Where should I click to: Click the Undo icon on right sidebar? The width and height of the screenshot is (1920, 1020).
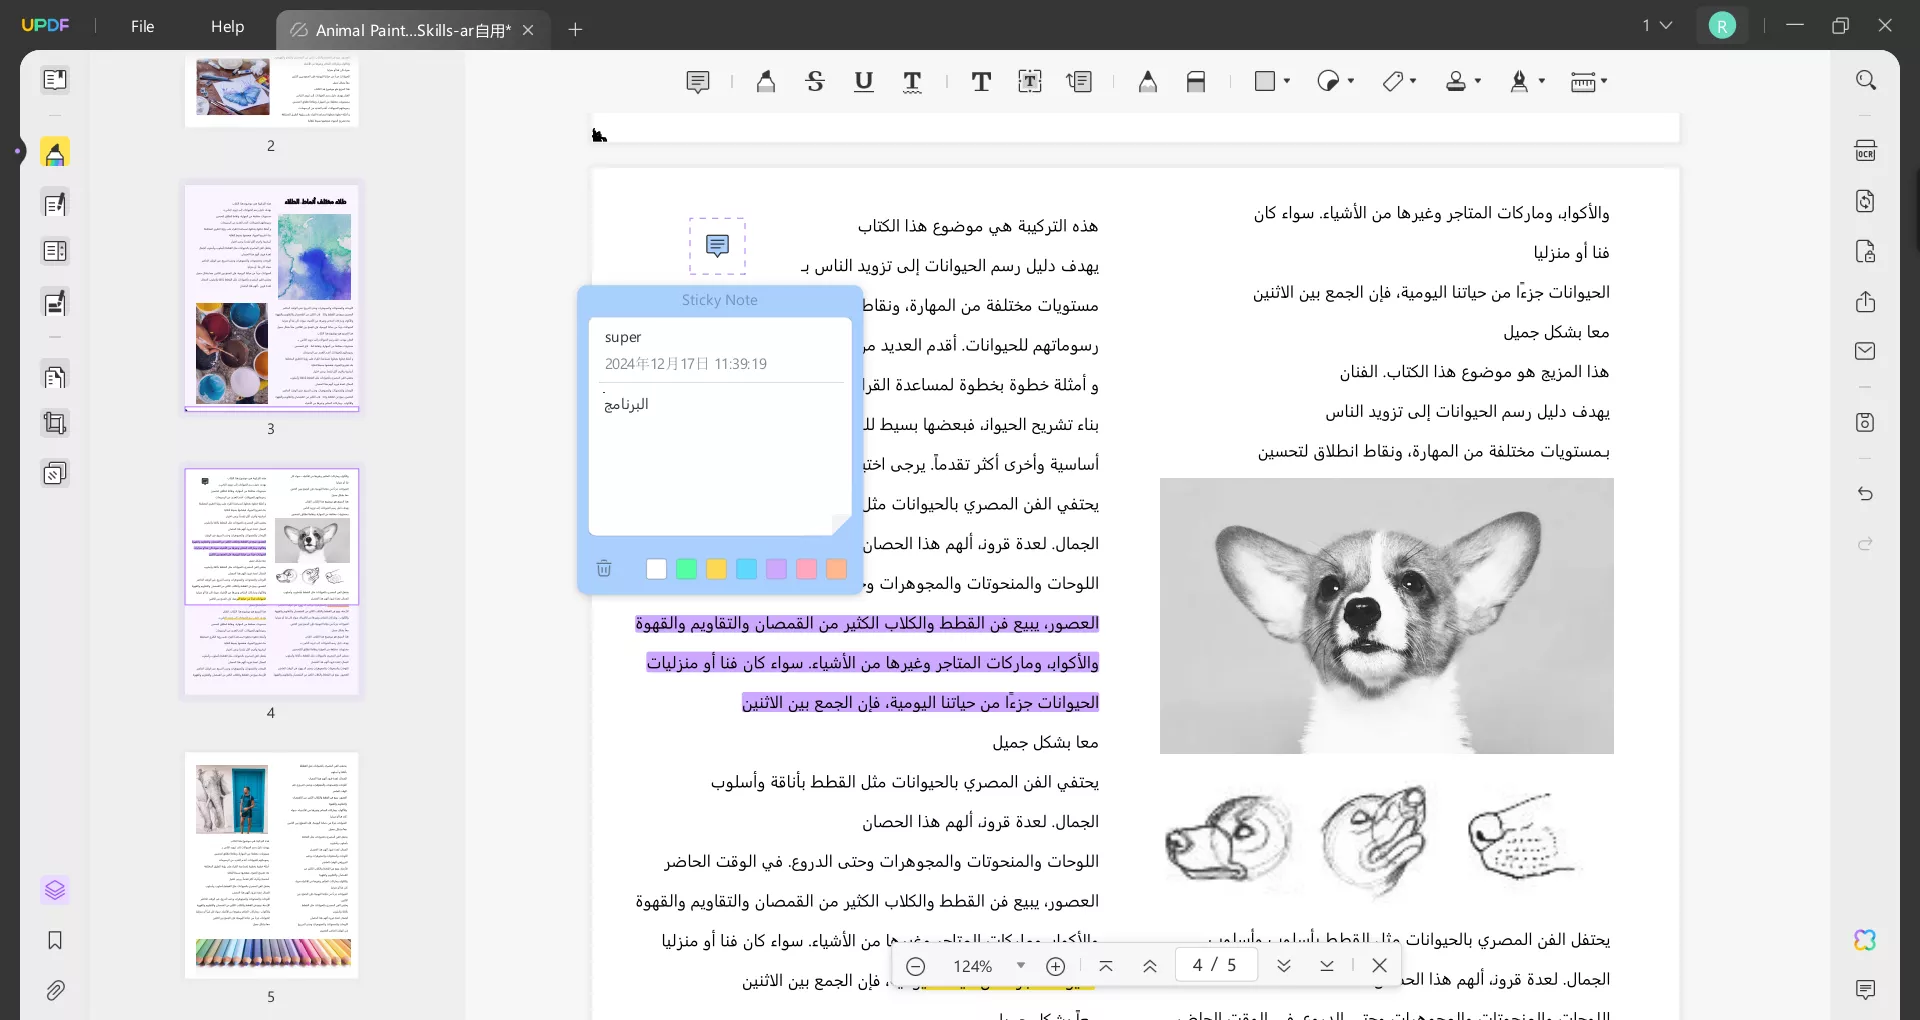pos(1865,494)
